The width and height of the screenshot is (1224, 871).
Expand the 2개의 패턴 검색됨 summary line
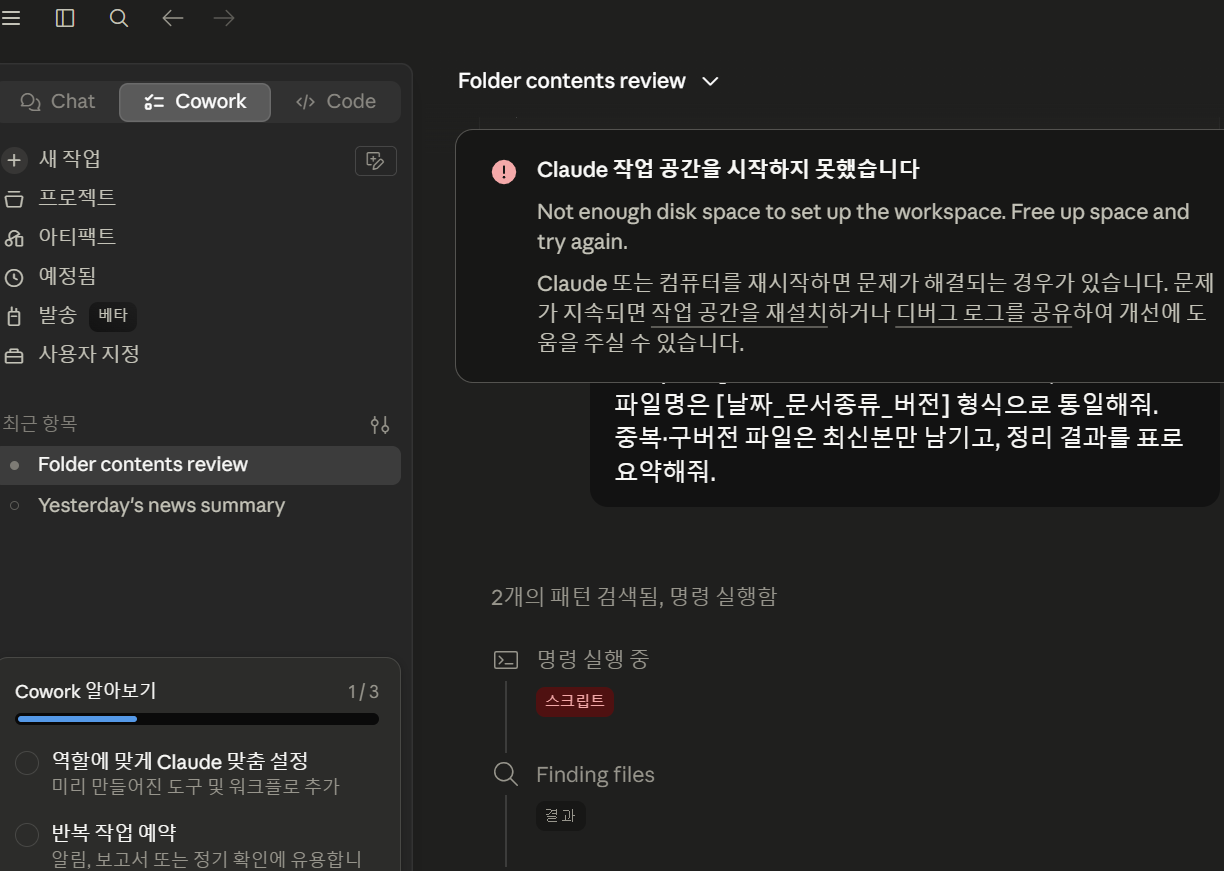point(634,597)
